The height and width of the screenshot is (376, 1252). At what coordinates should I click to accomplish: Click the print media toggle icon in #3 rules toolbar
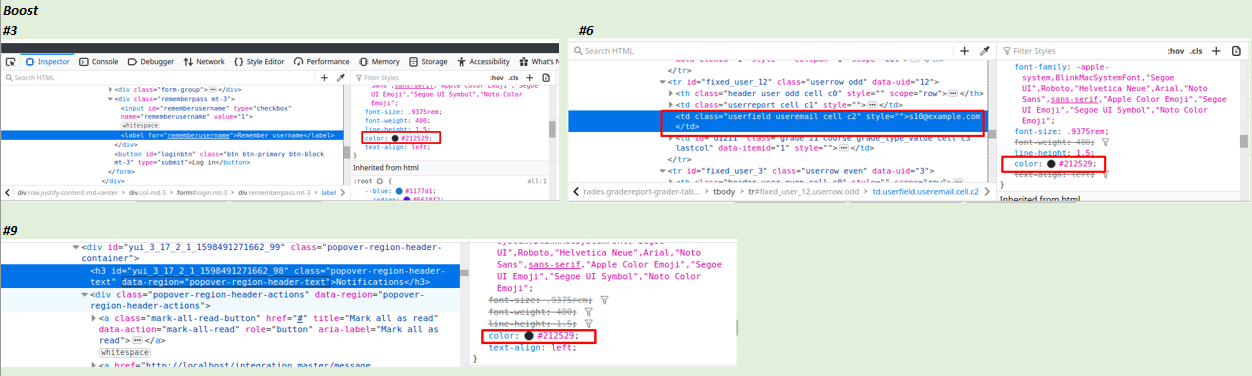coord(546,78)
